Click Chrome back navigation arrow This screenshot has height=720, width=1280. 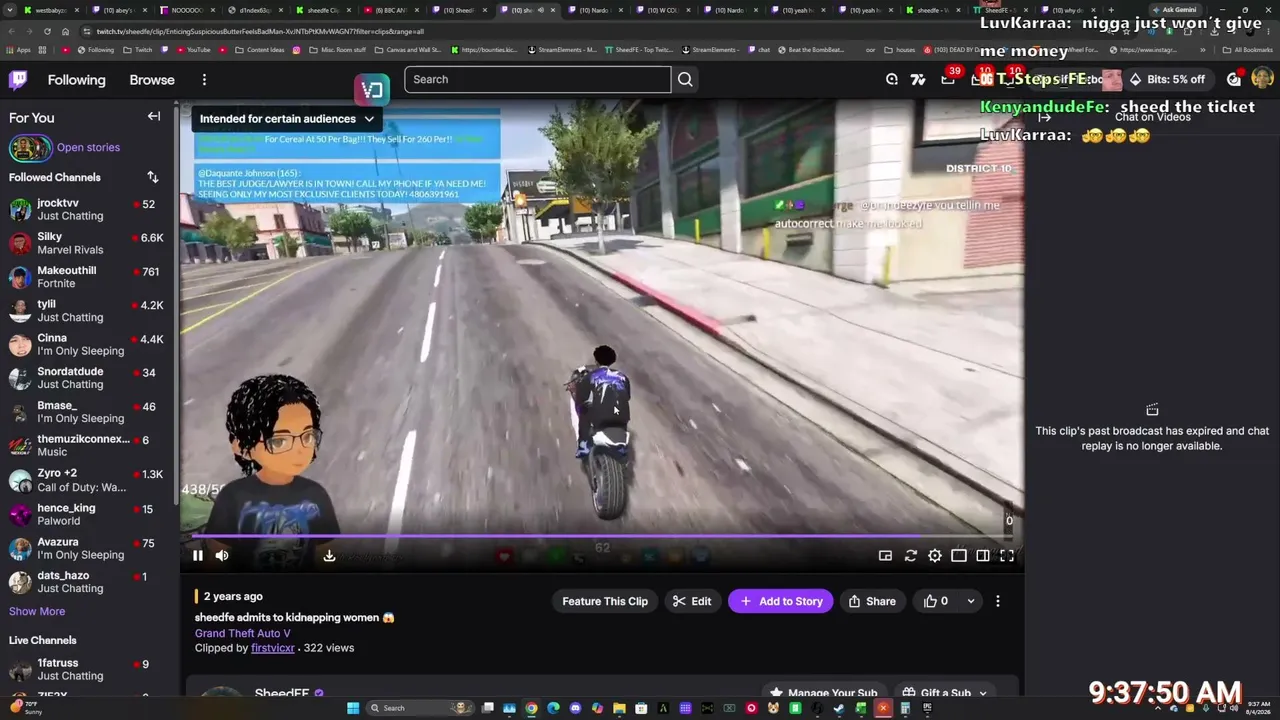click(10, 31)
